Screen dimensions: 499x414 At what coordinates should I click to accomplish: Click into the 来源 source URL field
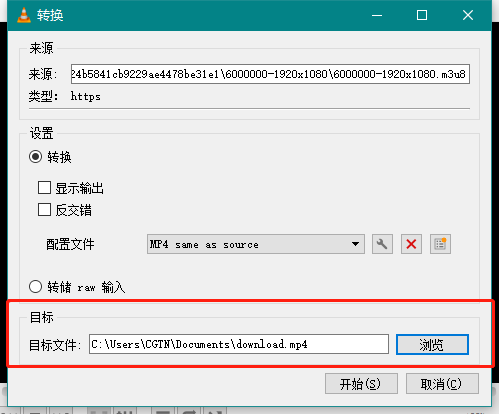pyautogui.click(x=270, y=74)
